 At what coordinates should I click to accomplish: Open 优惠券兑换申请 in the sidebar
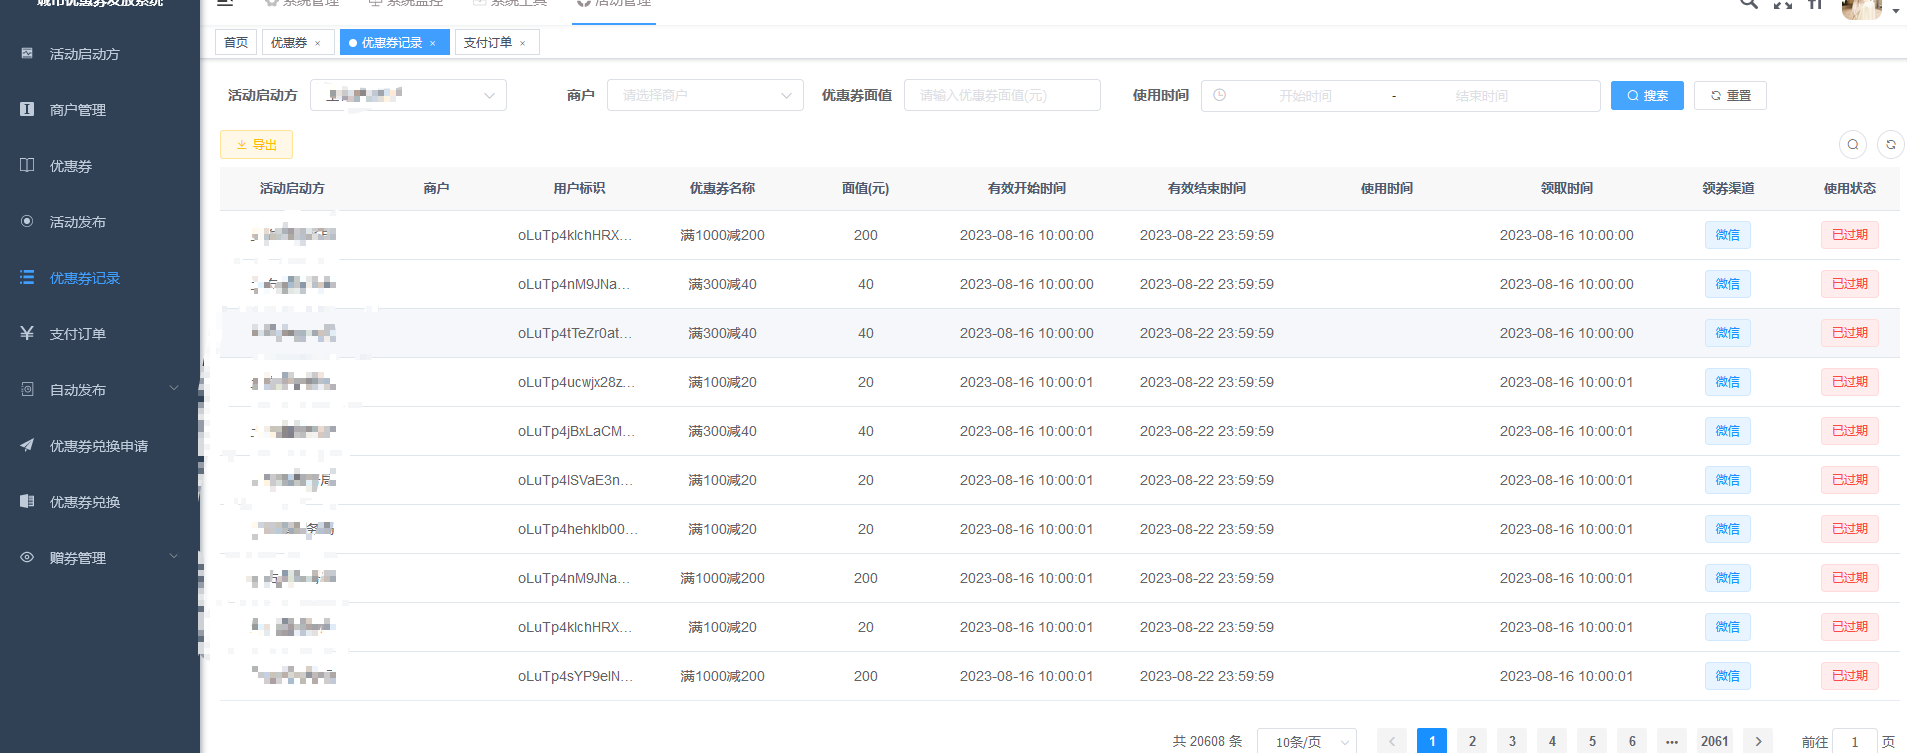point(100,446)
